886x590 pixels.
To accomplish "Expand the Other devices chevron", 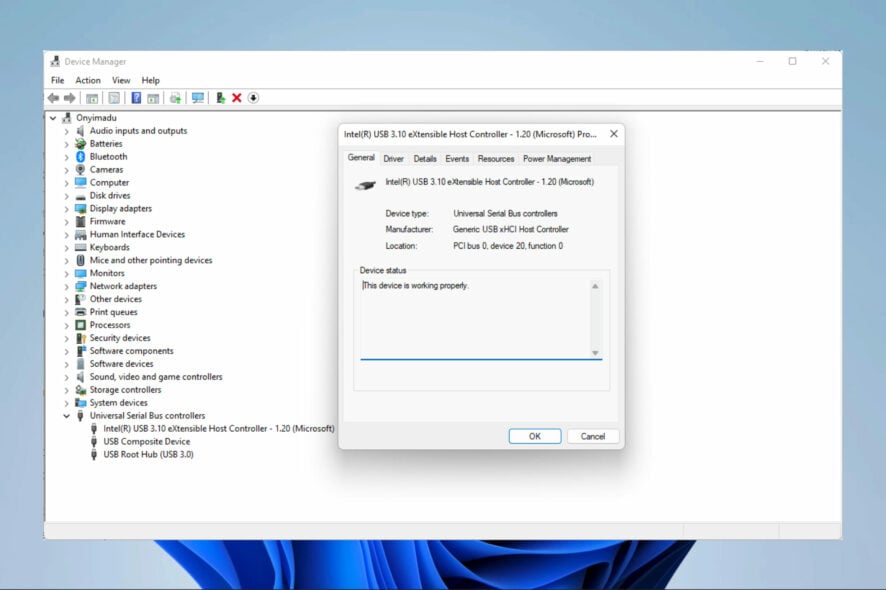I will click(x=66, y=300).
